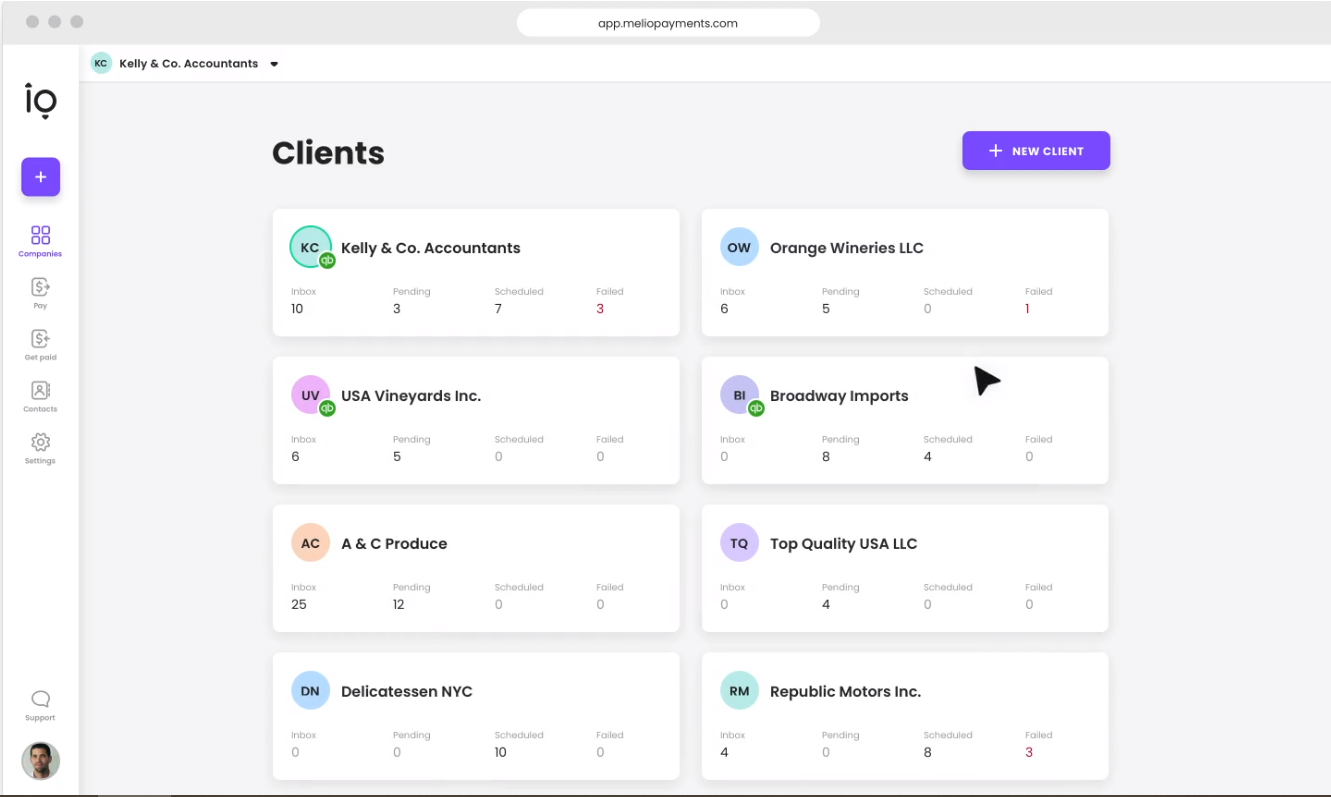The image size is (1331, 797).
Task: Click the Scheduled label on Top Quality USA card
Action: (948, 587)
